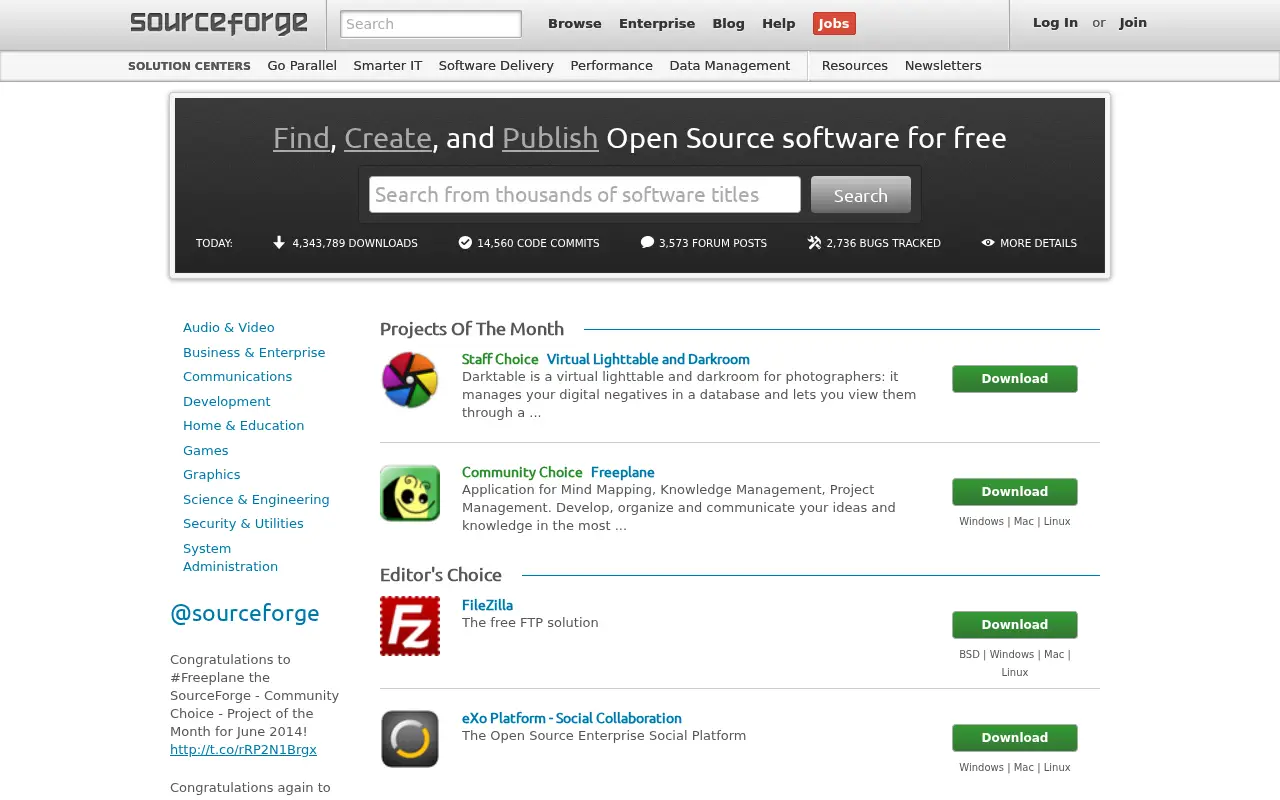Click the forum posts speech bubble icon
The height and width of the screenshot is (800, 1280).
coord(647,242)
